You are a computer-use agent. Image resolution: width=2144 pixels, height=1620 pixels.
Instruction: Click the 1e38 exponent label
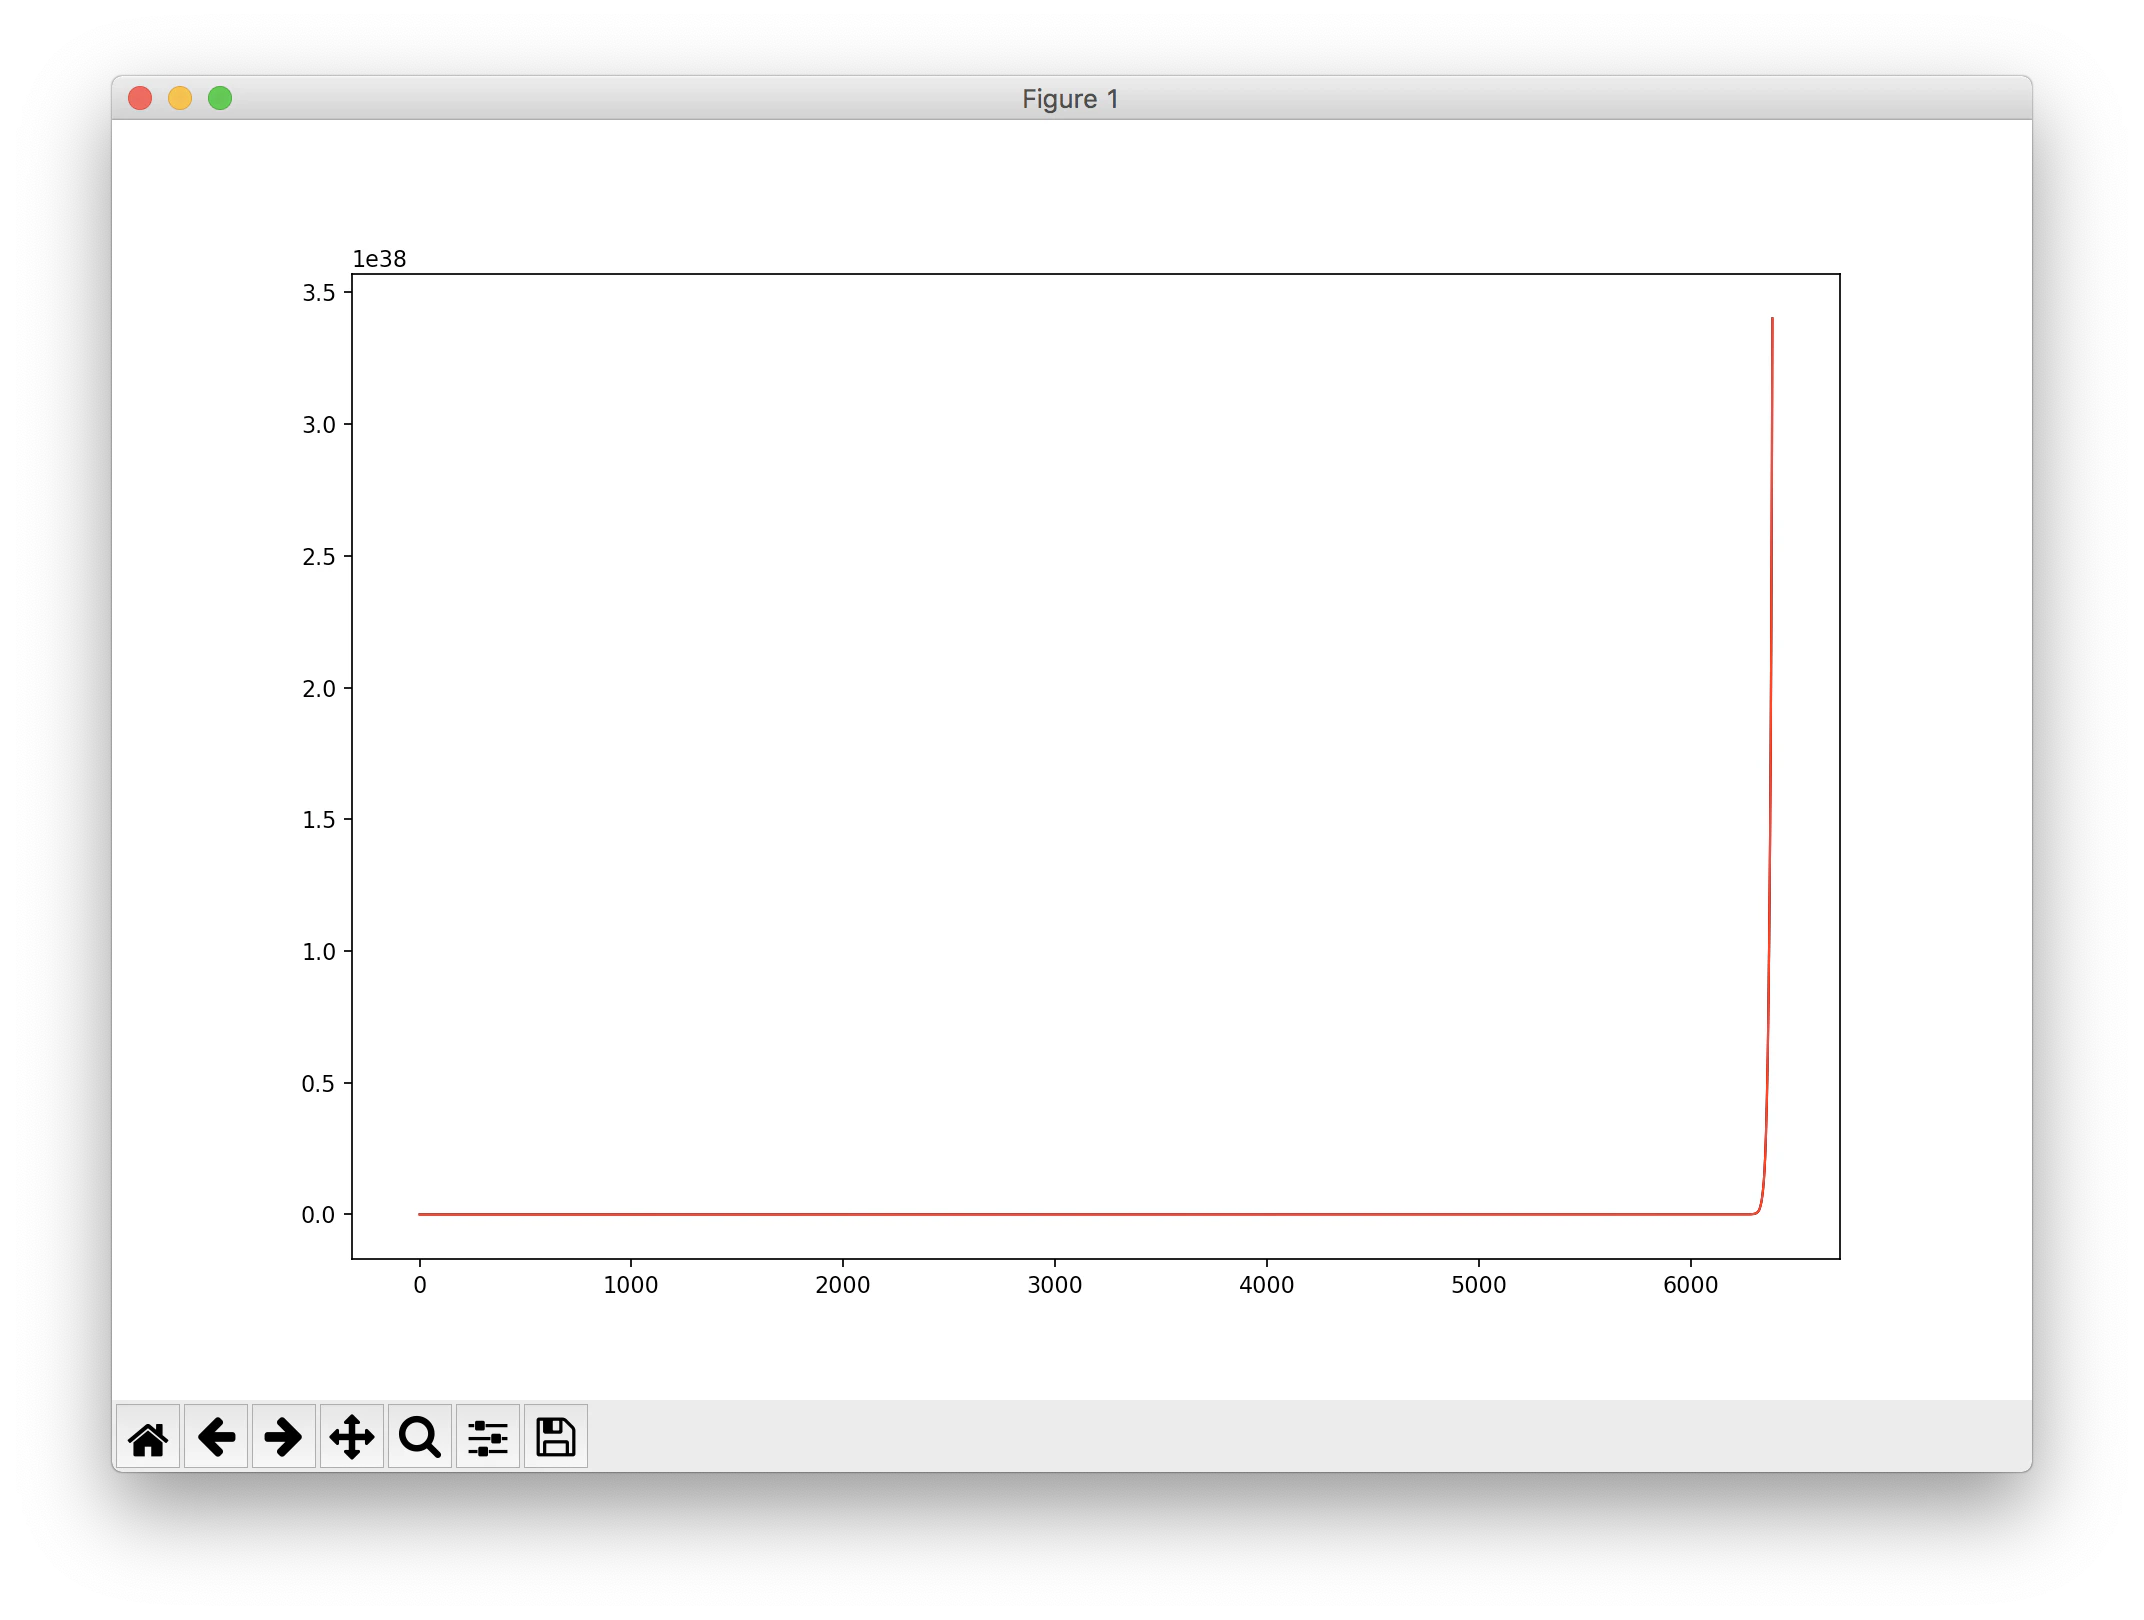point(379,259)
